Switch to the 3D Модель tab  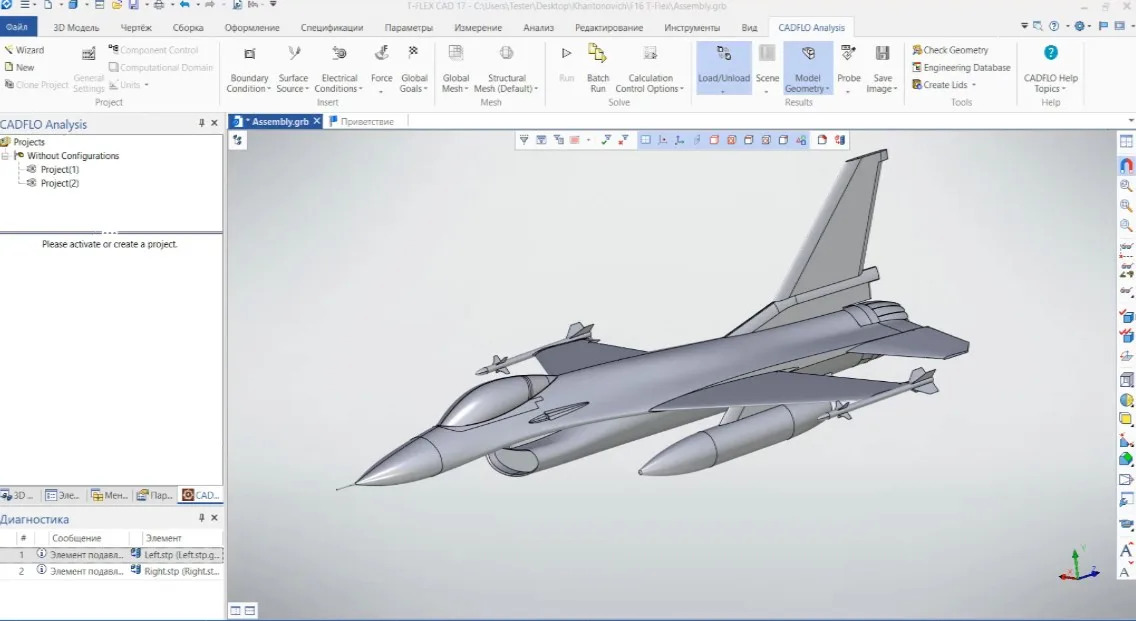[76, 28]
